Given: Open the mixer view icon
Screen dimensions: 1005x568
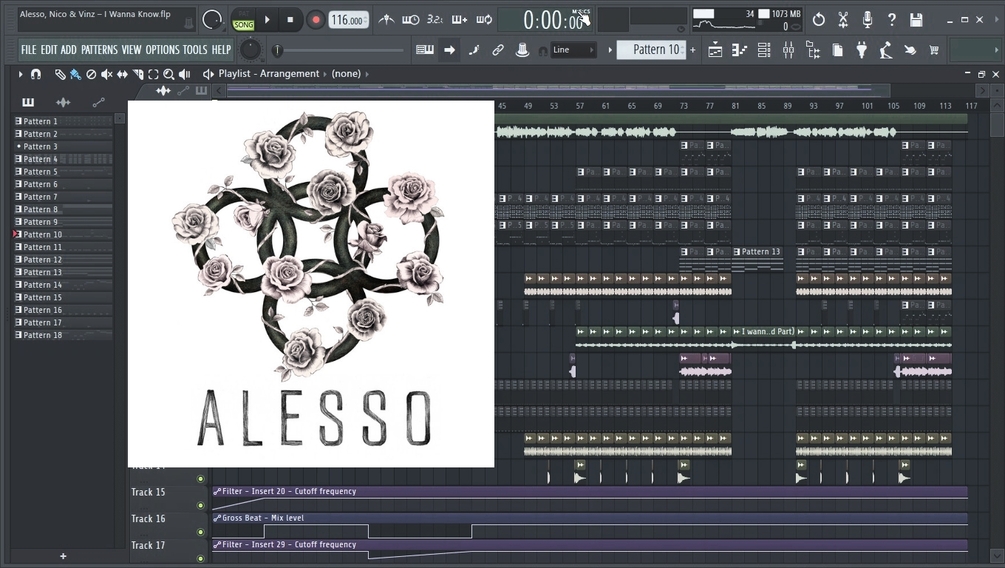Looking at the screenshot, I should [788, 50].
